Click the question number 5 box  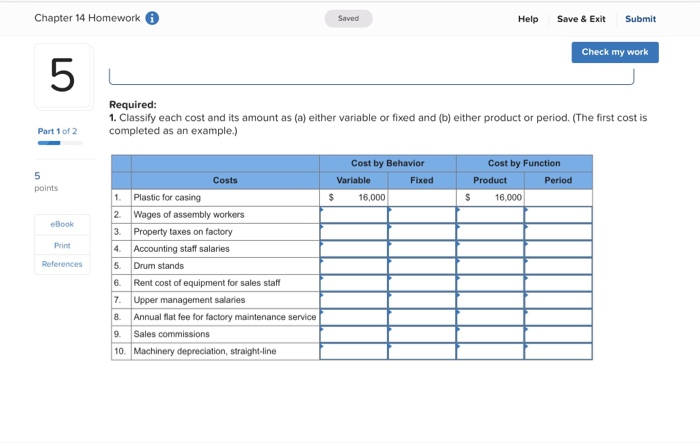pyautogui.click(x=63, y=76)
